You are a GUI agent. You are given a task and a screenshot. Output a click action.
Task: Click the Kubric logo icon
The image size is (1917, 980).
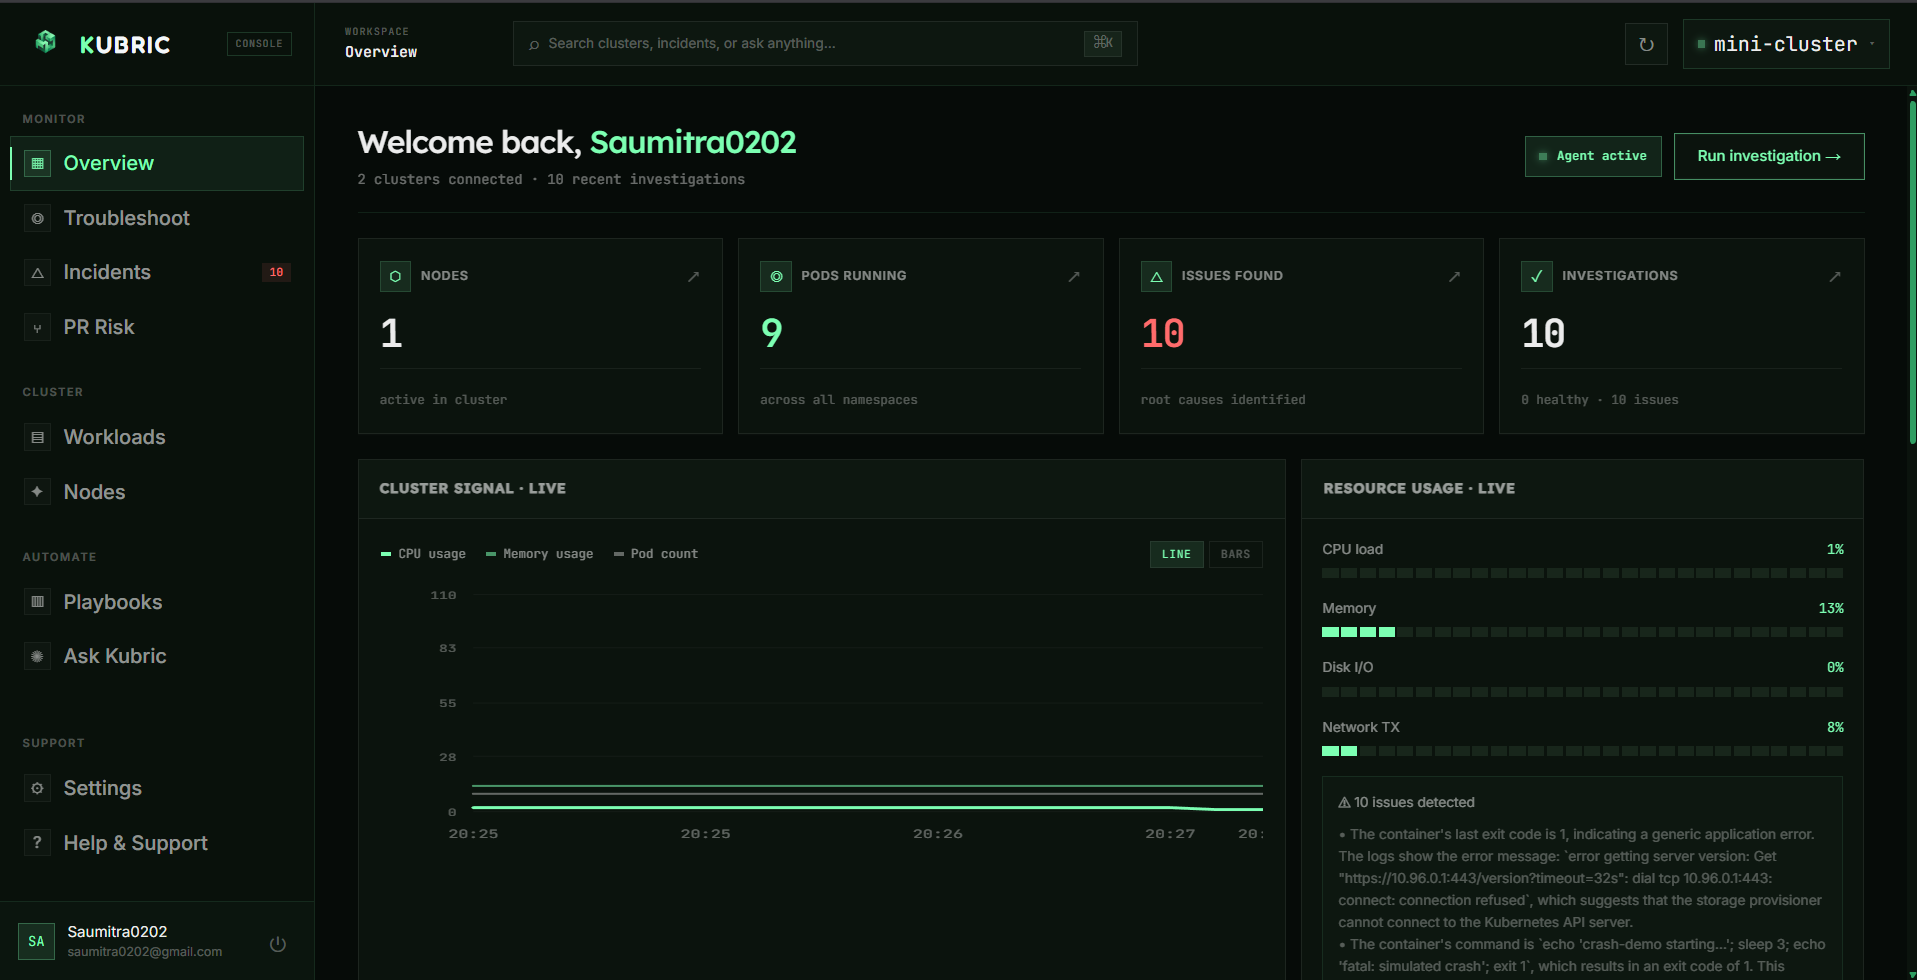point(45,42)
